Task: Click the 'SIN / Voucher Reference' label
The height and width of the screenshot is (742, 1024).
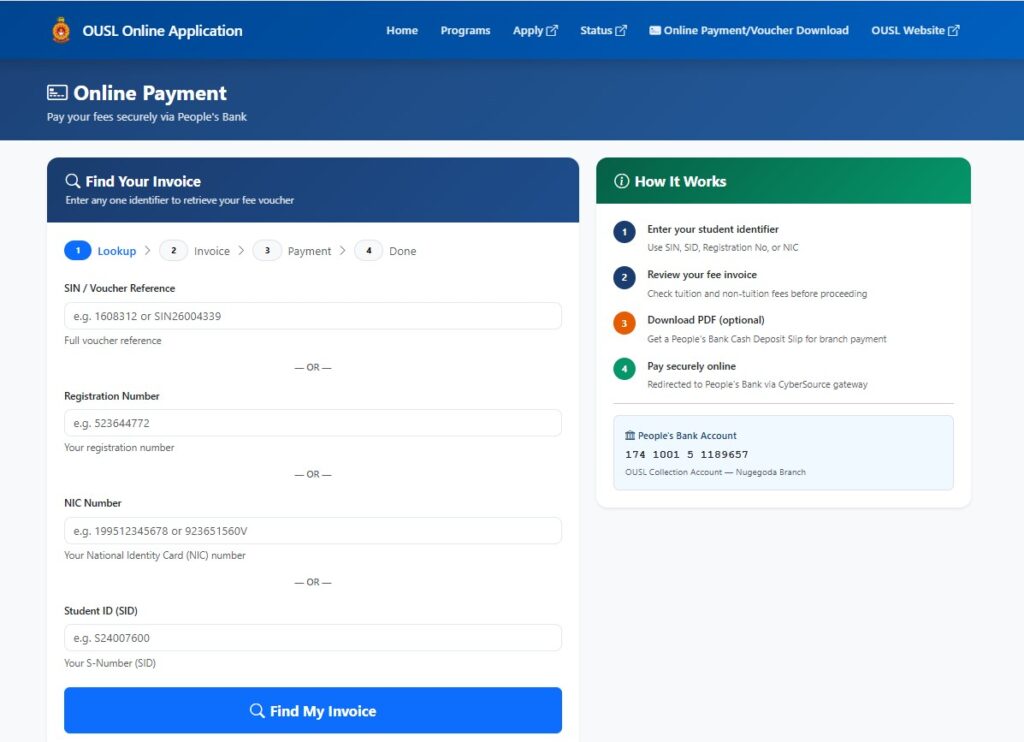Action: pos(120,288)
